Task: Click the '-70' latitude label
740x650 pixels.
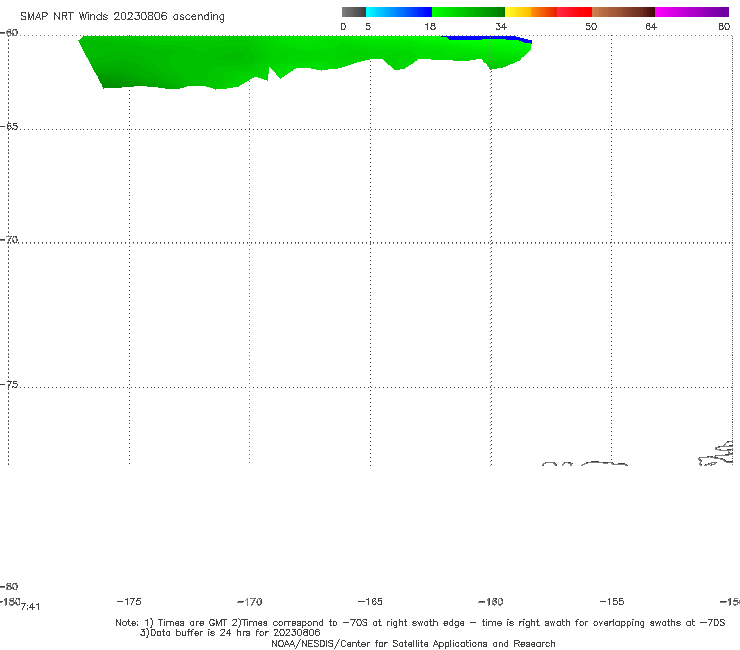Action: tap(9, 240)
